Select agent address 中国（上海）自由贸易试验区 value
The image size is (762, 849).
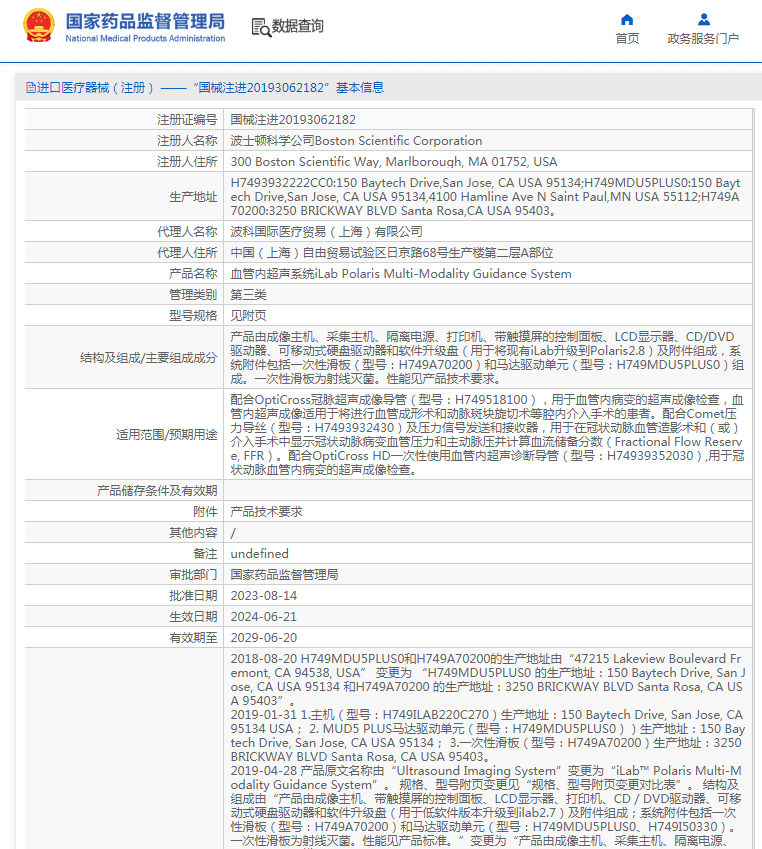(392, 253)
